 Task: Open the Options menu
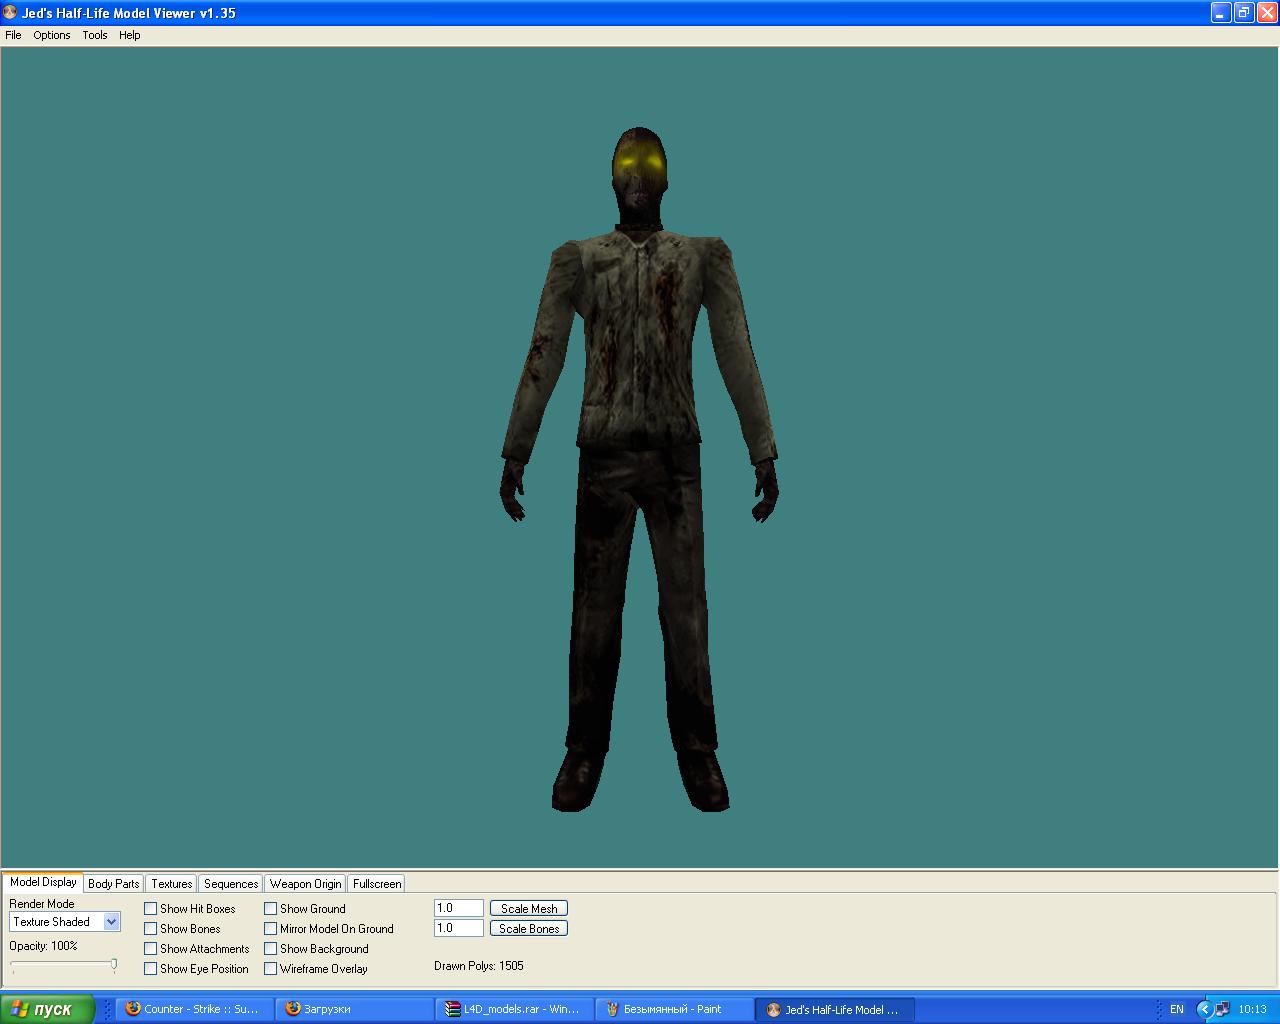click(52, 35)
